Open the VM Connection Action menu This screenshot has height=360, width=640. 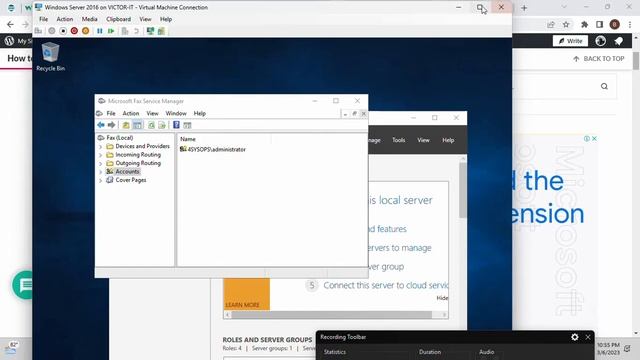coord(64,19)
